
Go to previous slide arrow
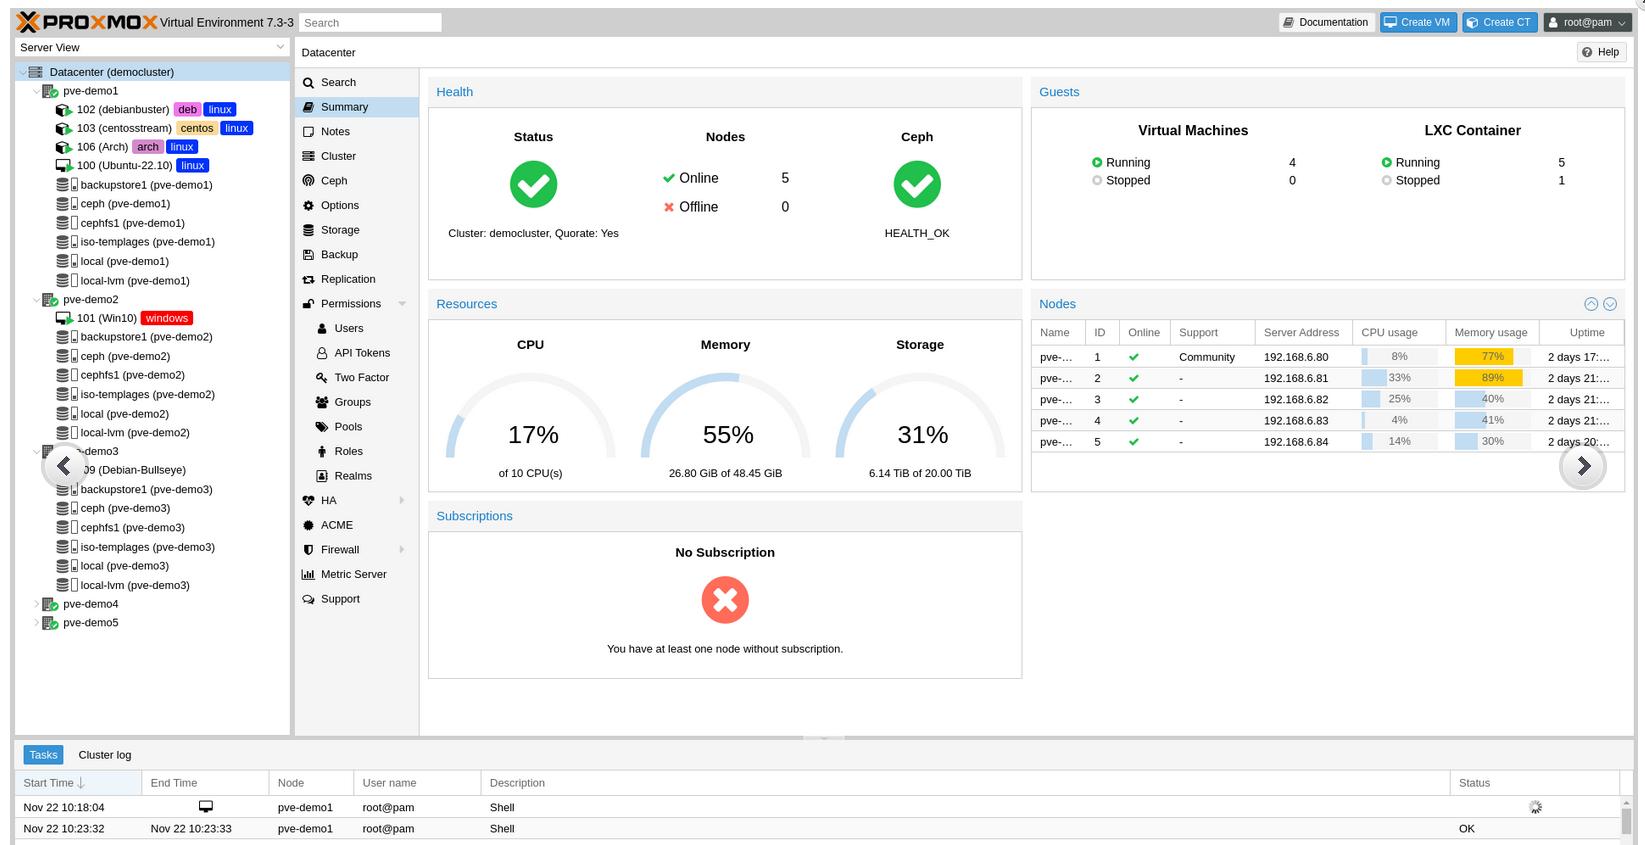(64, 466)
